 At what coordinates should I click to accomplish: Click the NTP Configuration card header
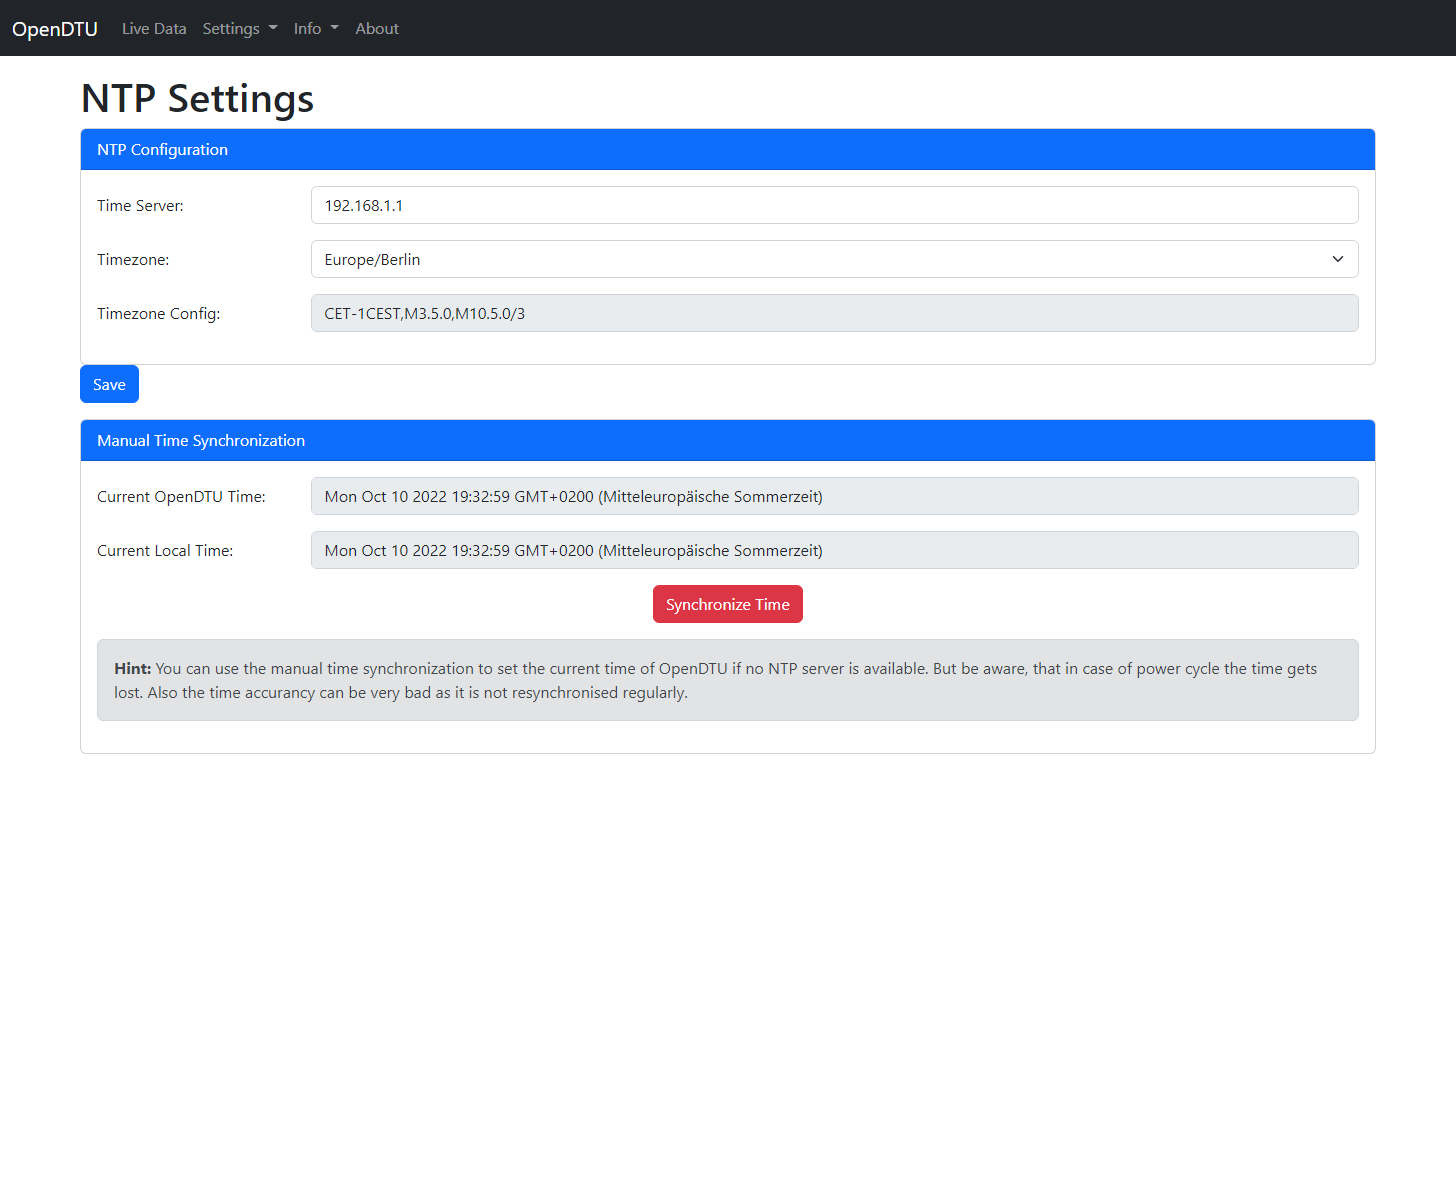click(x=727, y=150)
